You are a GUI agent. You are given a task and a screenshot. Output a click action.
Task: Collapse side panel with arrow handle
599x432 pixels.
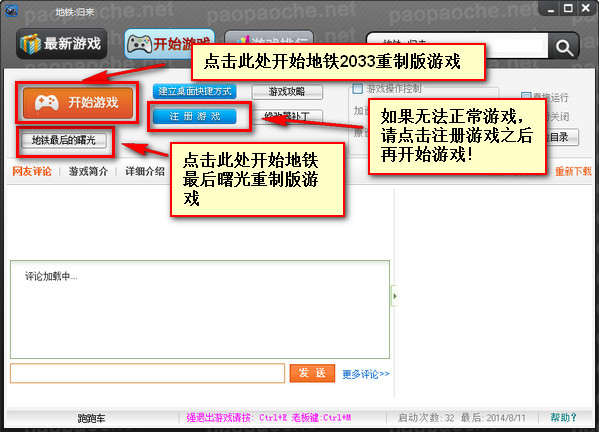pyautogui.click(x=395, y=296)
